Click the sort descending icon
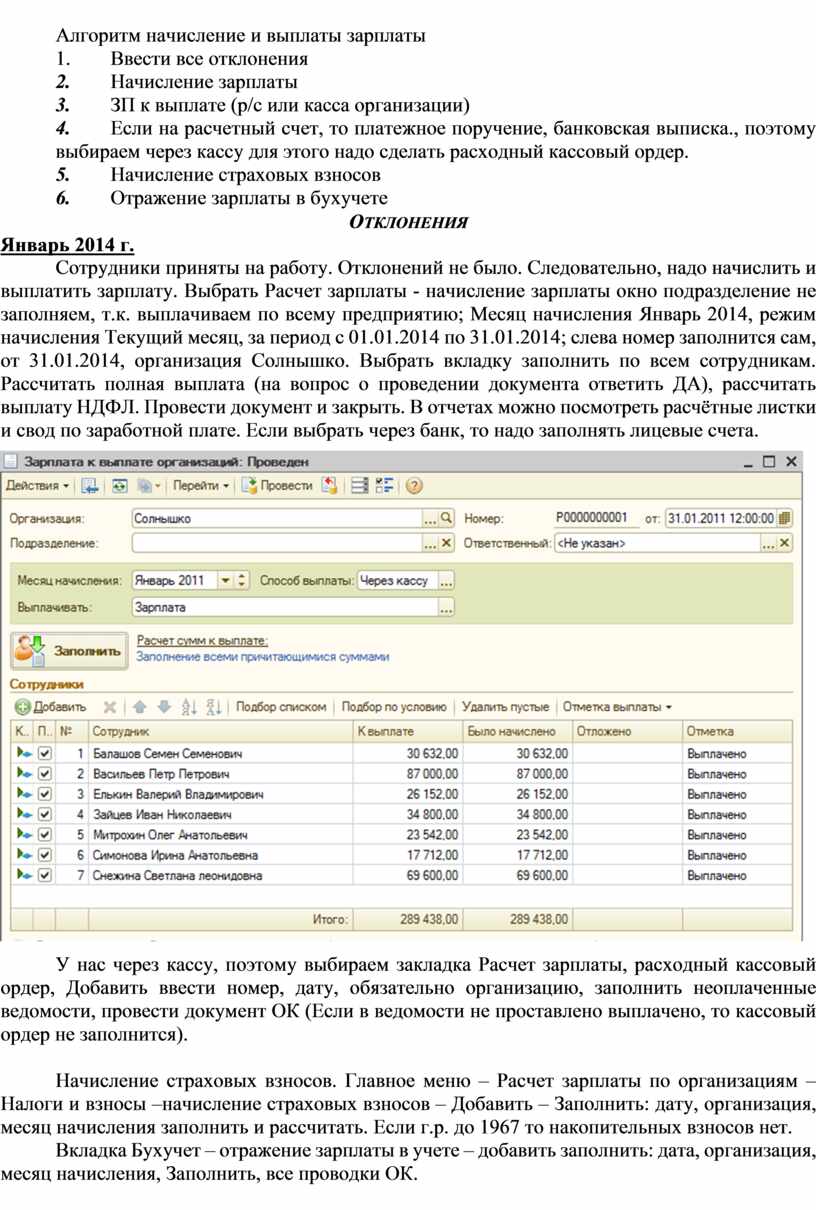 click(x=213, y=707)
